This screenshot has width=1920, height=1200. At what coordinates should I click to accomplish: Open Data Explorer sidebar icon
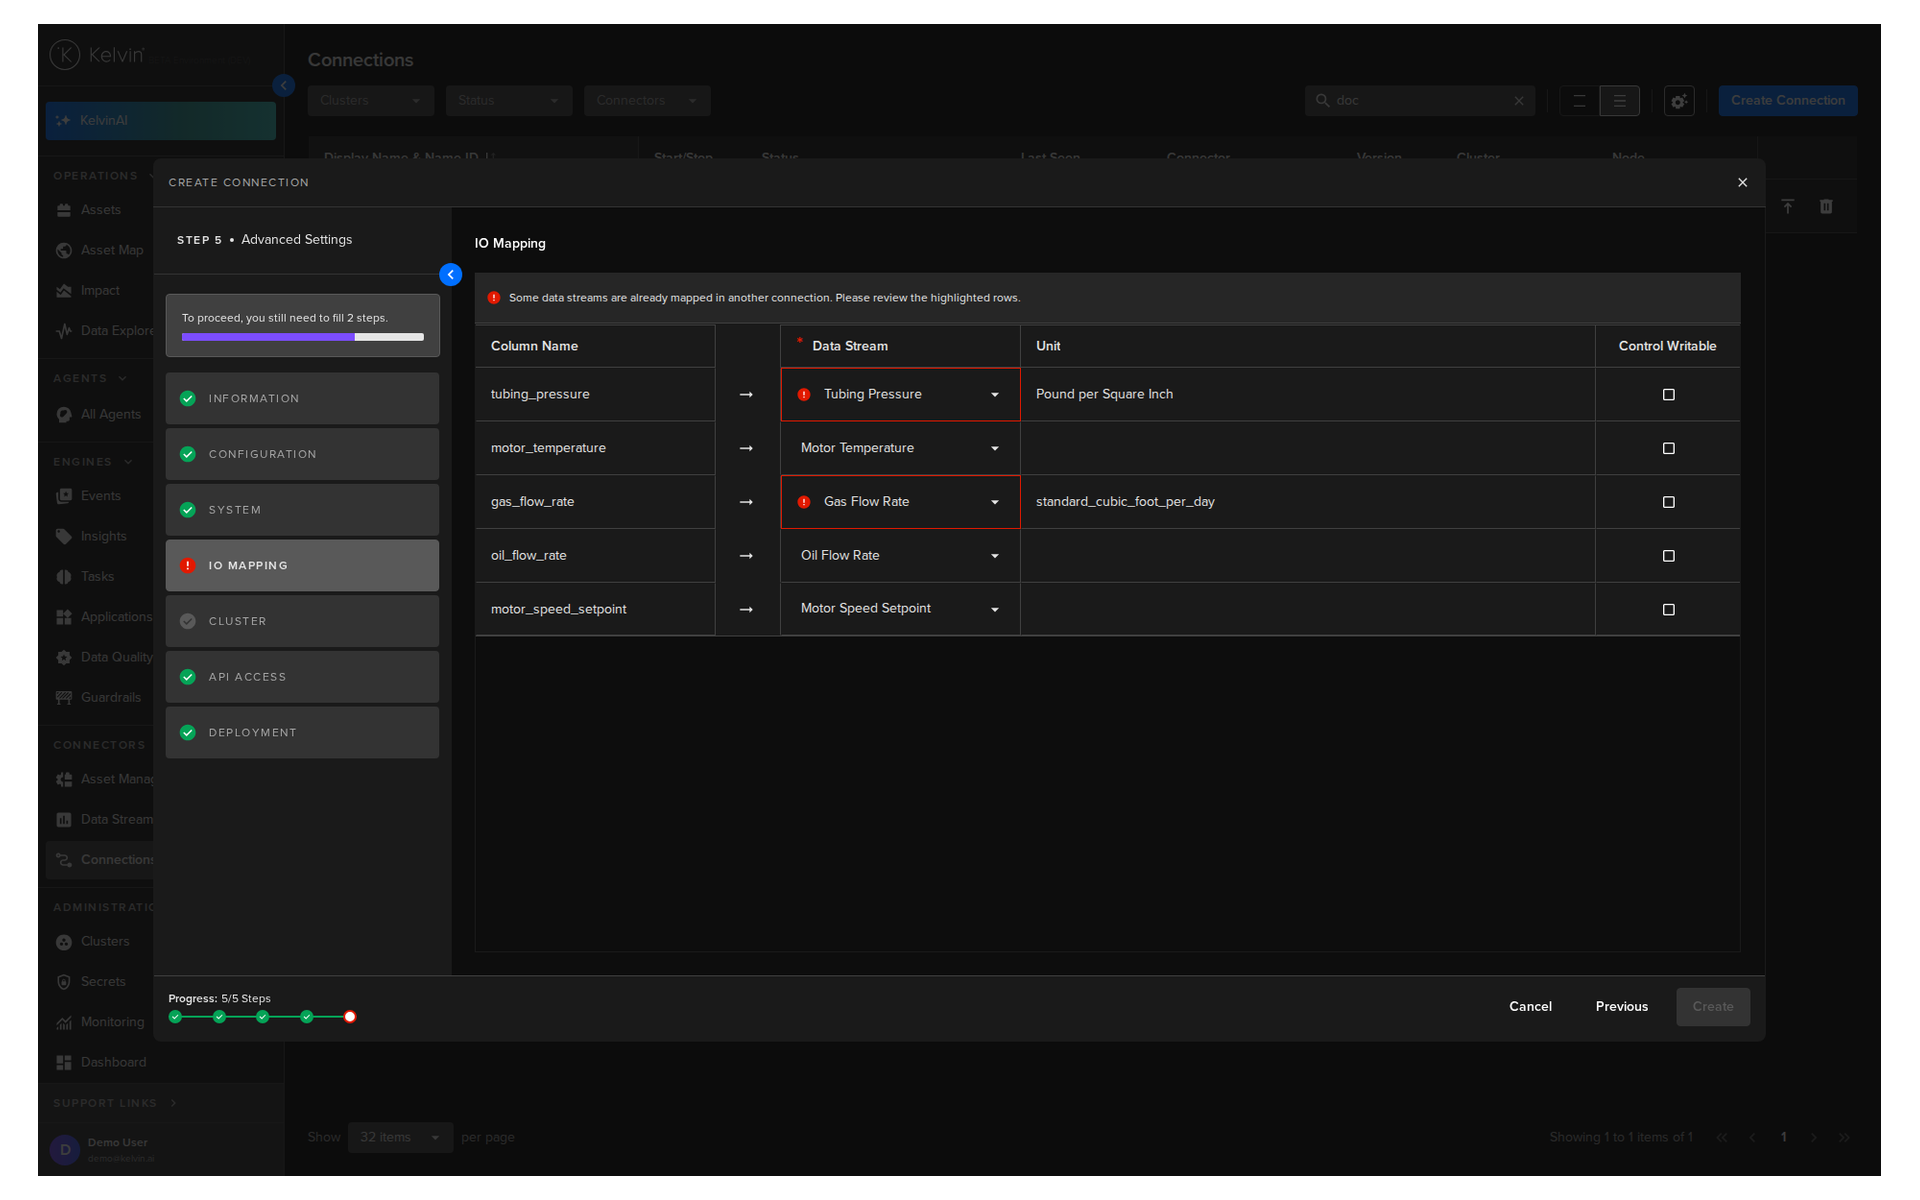(x=64, y=331)
